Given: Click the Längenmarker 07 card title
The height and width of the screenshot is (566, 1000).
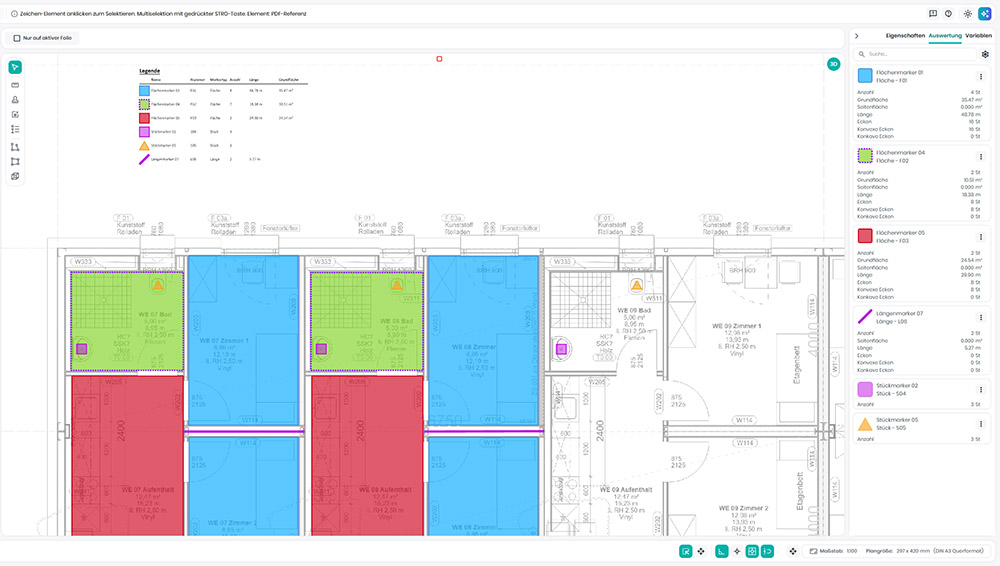Looking at the screenshot, I should pos(899,313).
